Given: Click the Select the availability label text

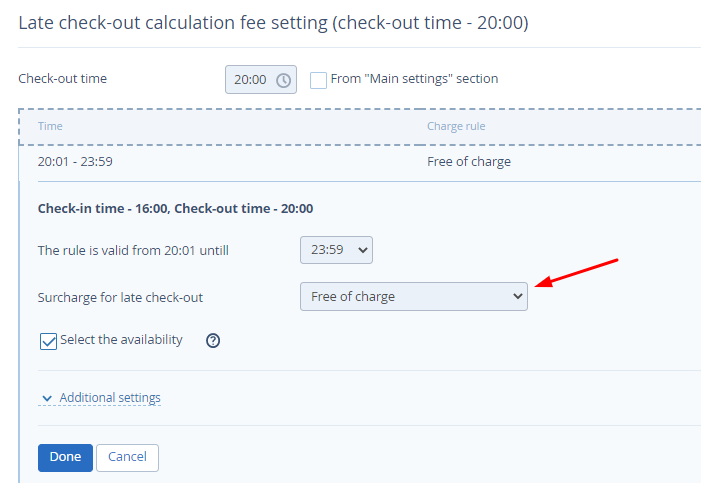Looking at the screenshot, I should coord(121,340).
